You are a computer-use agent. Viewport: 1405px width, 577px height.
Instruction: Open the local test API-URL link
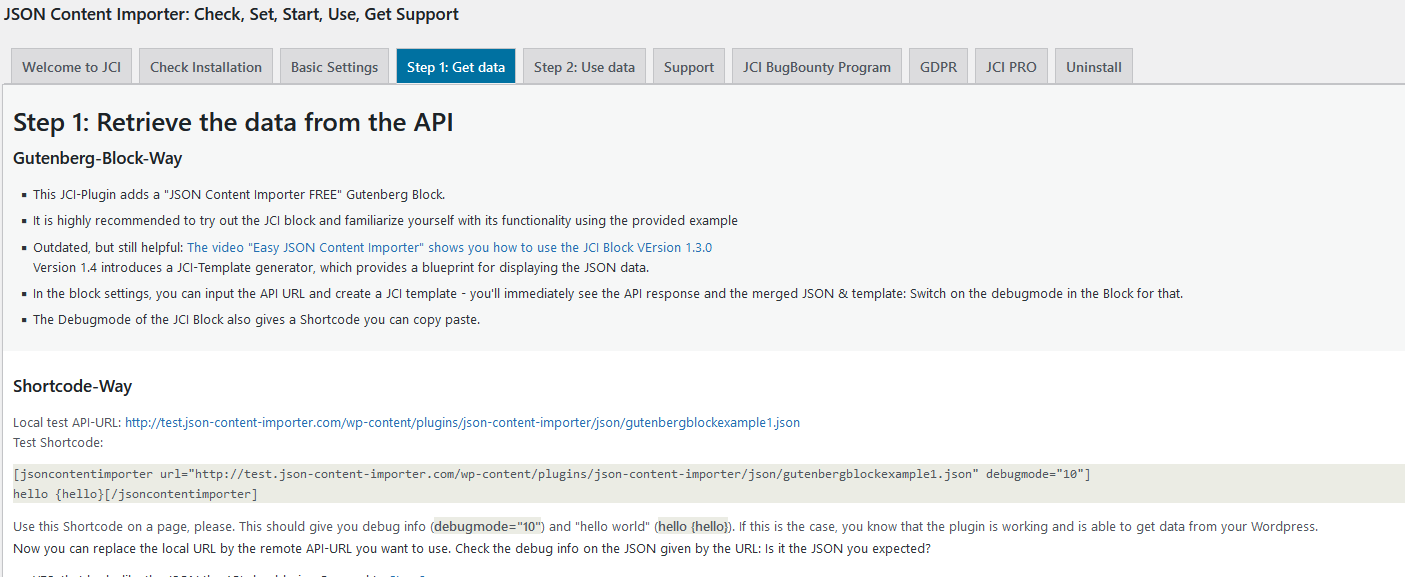click(x=462, y=422)
